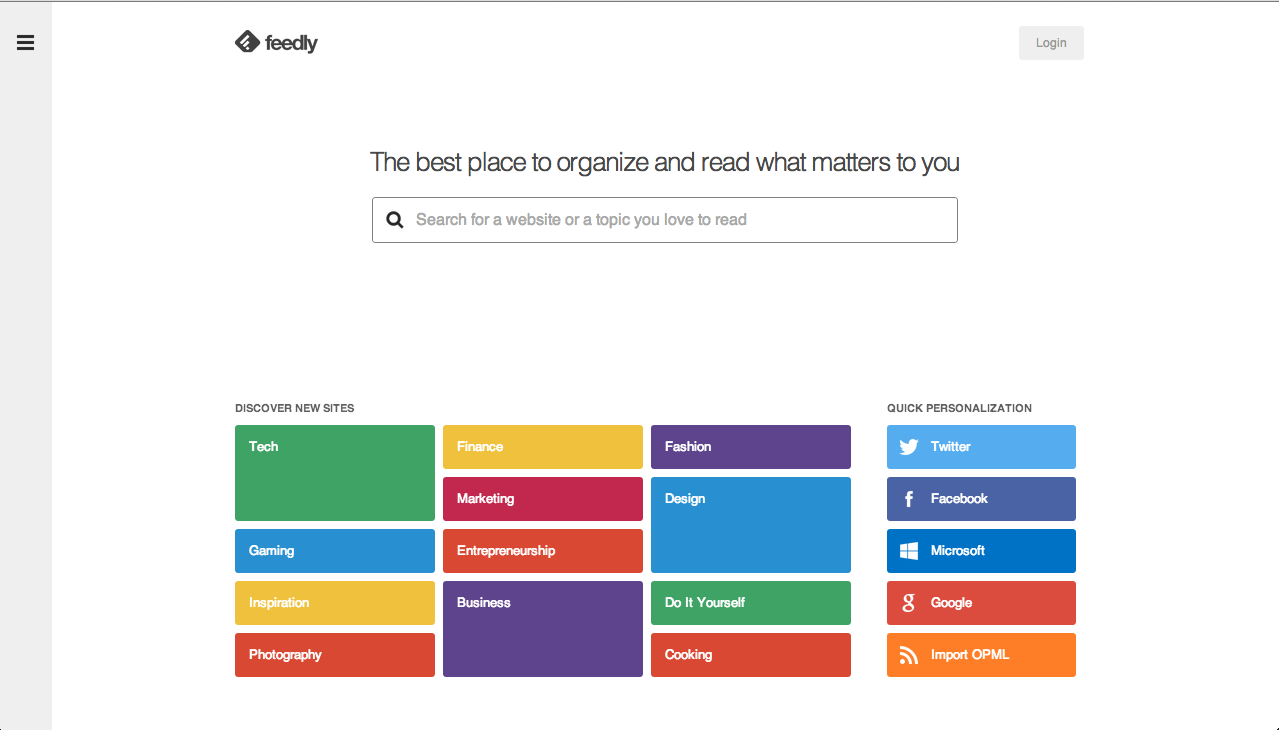Select the Tech category tile
This screenshot has width=1279, height=730.
point(334,472)
